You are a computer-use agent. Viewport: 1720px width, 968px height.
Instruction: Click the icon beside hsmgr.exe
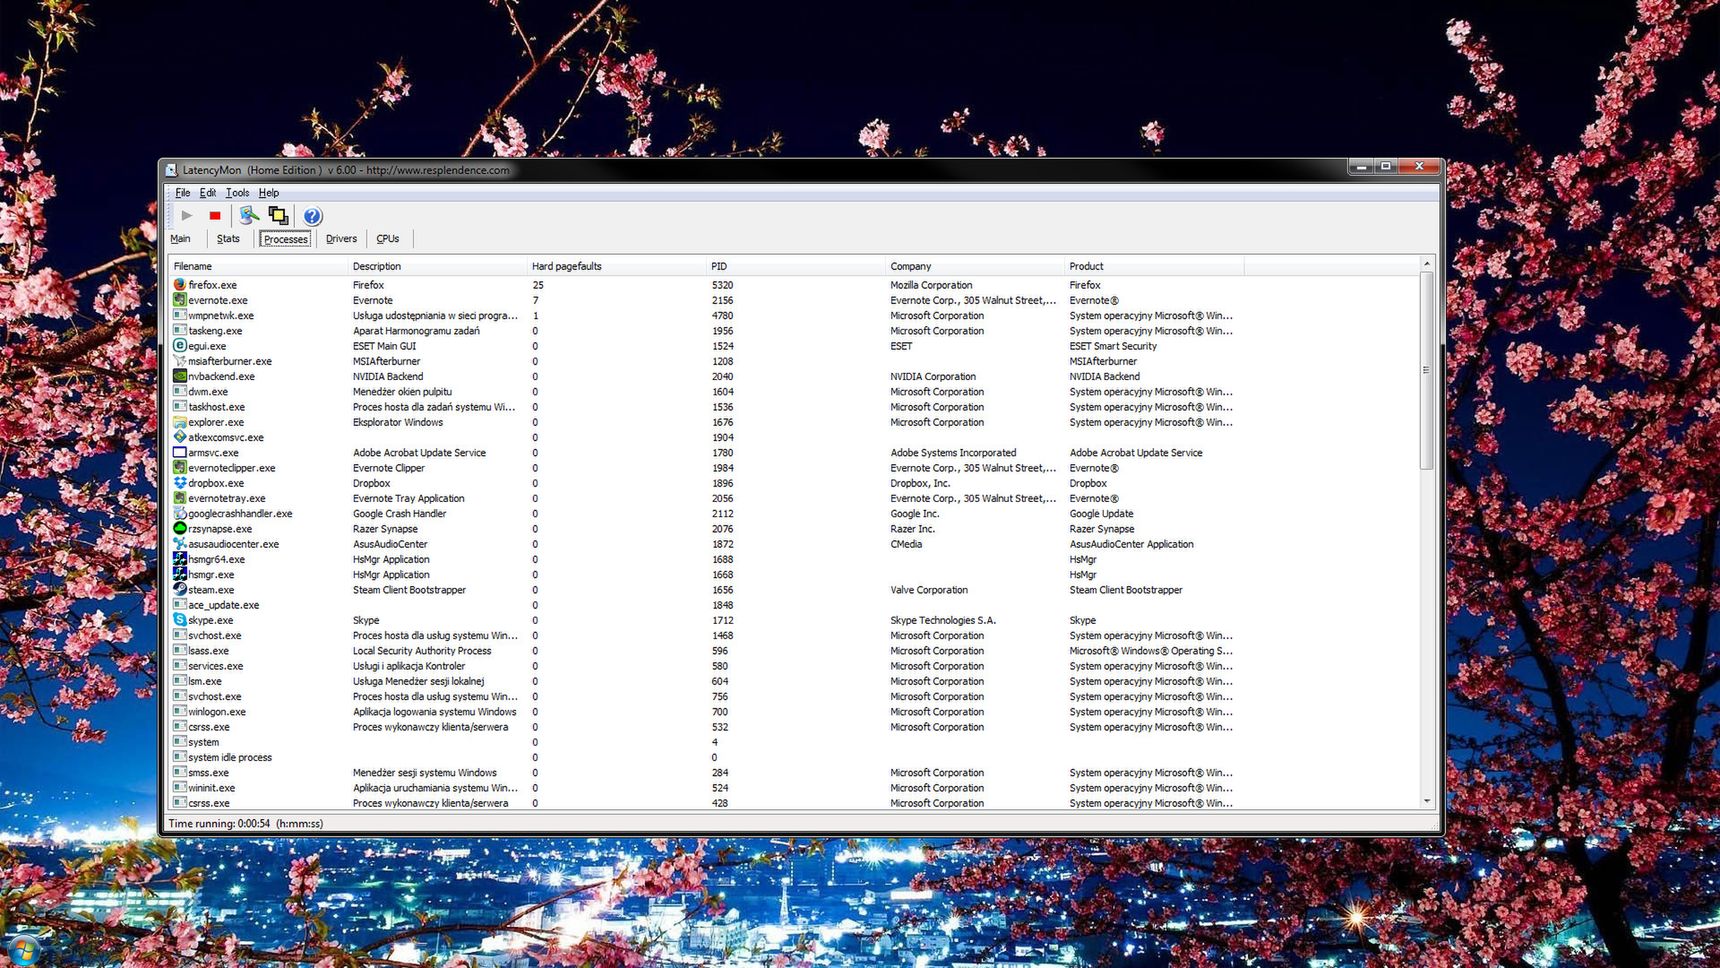coord(180,574)
